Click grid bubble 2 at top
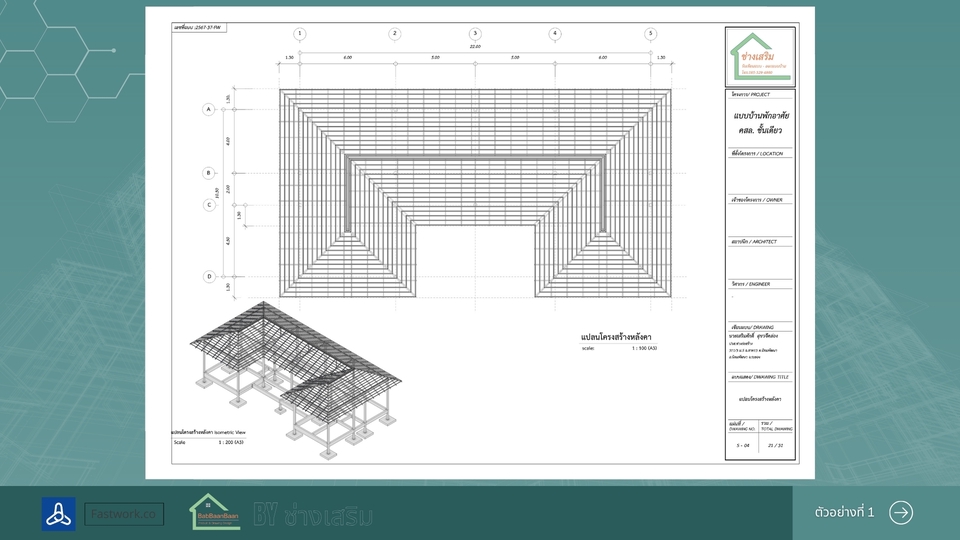This screenshot has width=960, height=540. click(395, 34)
